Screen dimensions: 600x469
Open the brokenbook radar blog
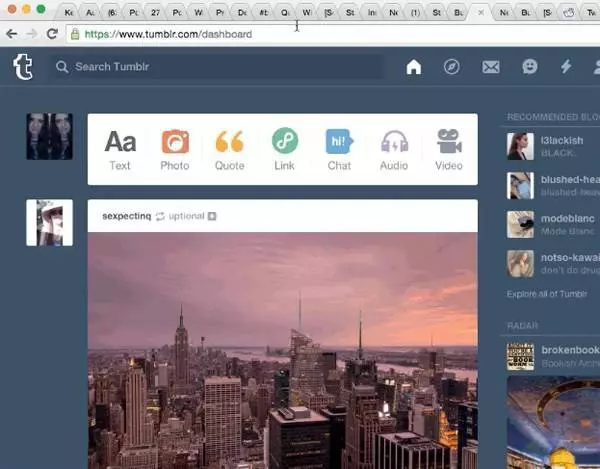click(x=571, y=350)
